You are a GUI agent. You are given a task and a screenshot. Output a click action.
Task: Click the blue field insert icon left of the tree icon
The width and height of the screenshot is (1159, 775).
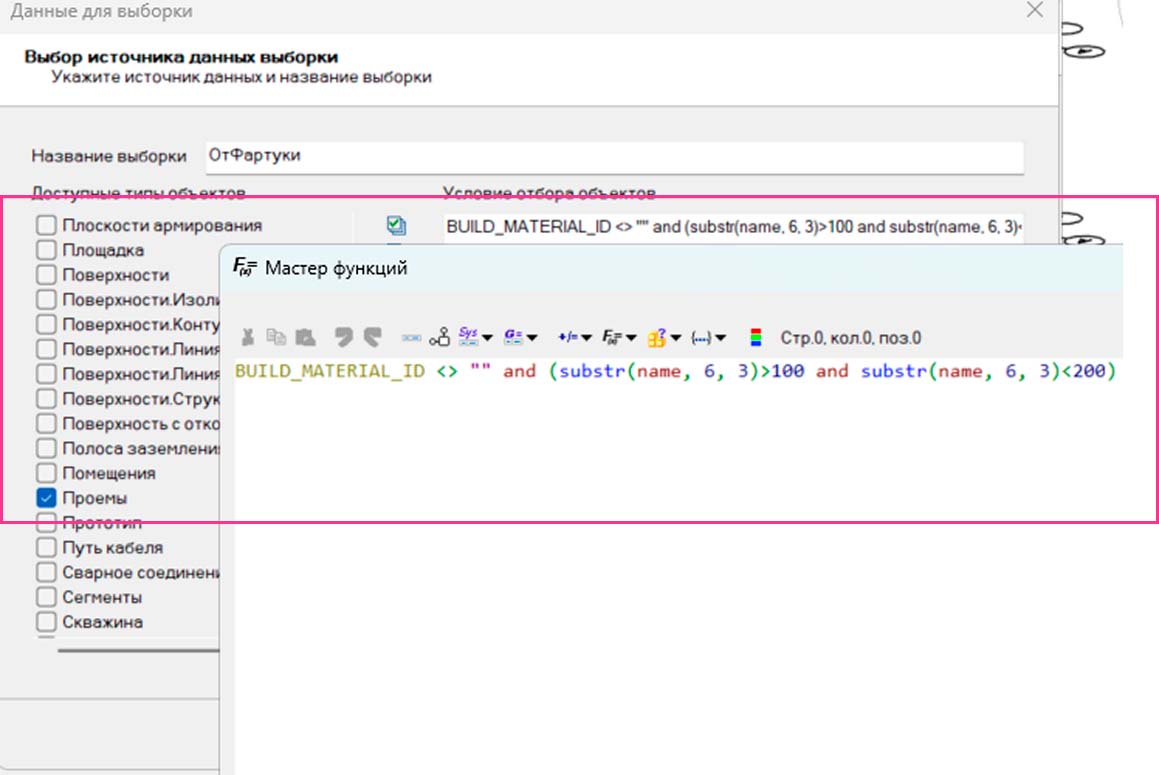411,338
